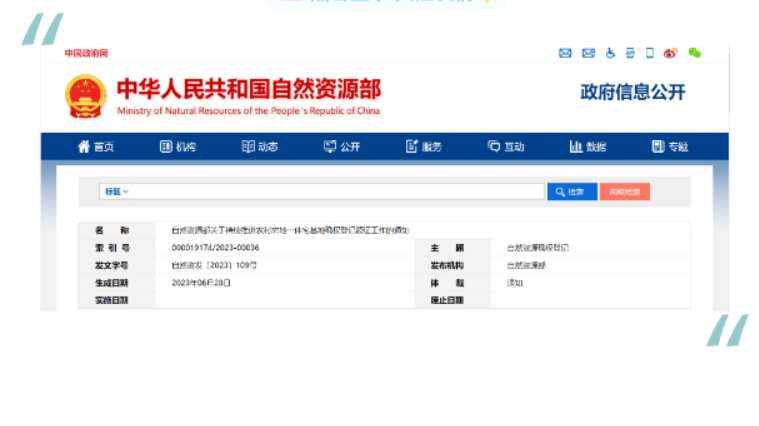Click the 发文字号 field label

pyautogui.click(x=112, y=265)
